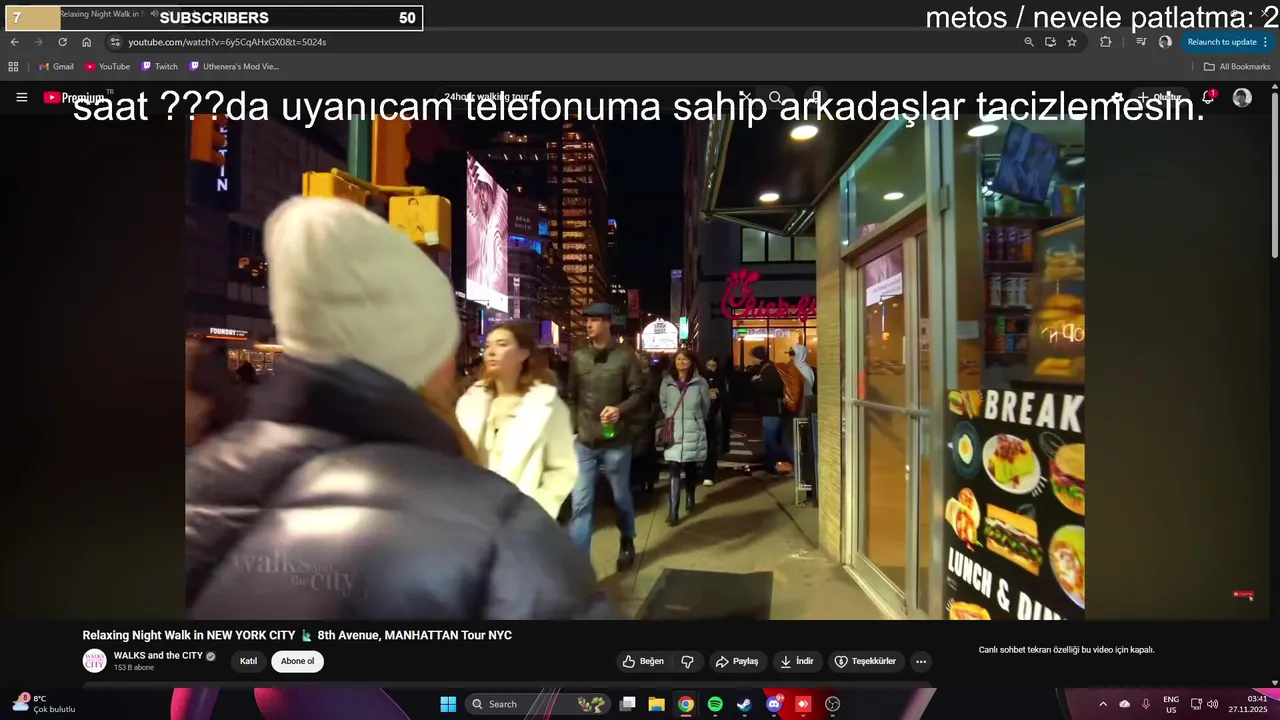Open the YouTube account avatar menu

click(1242, 97)
